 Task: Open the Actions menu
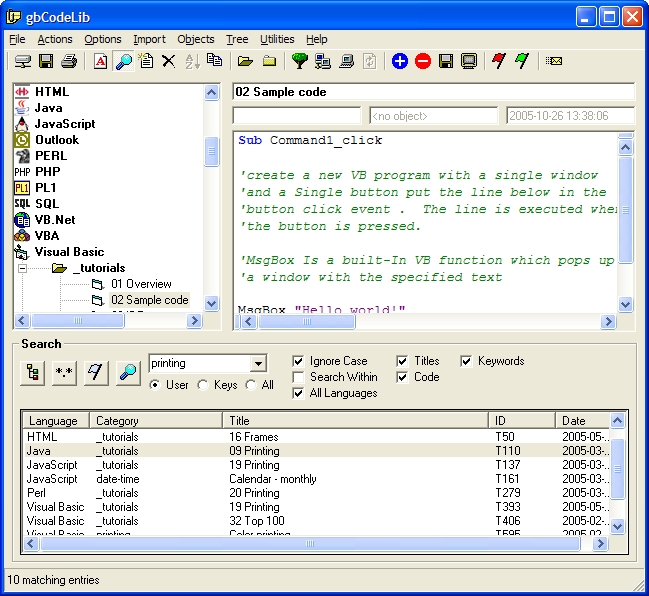pyautogui.click(x=55, y=39)
